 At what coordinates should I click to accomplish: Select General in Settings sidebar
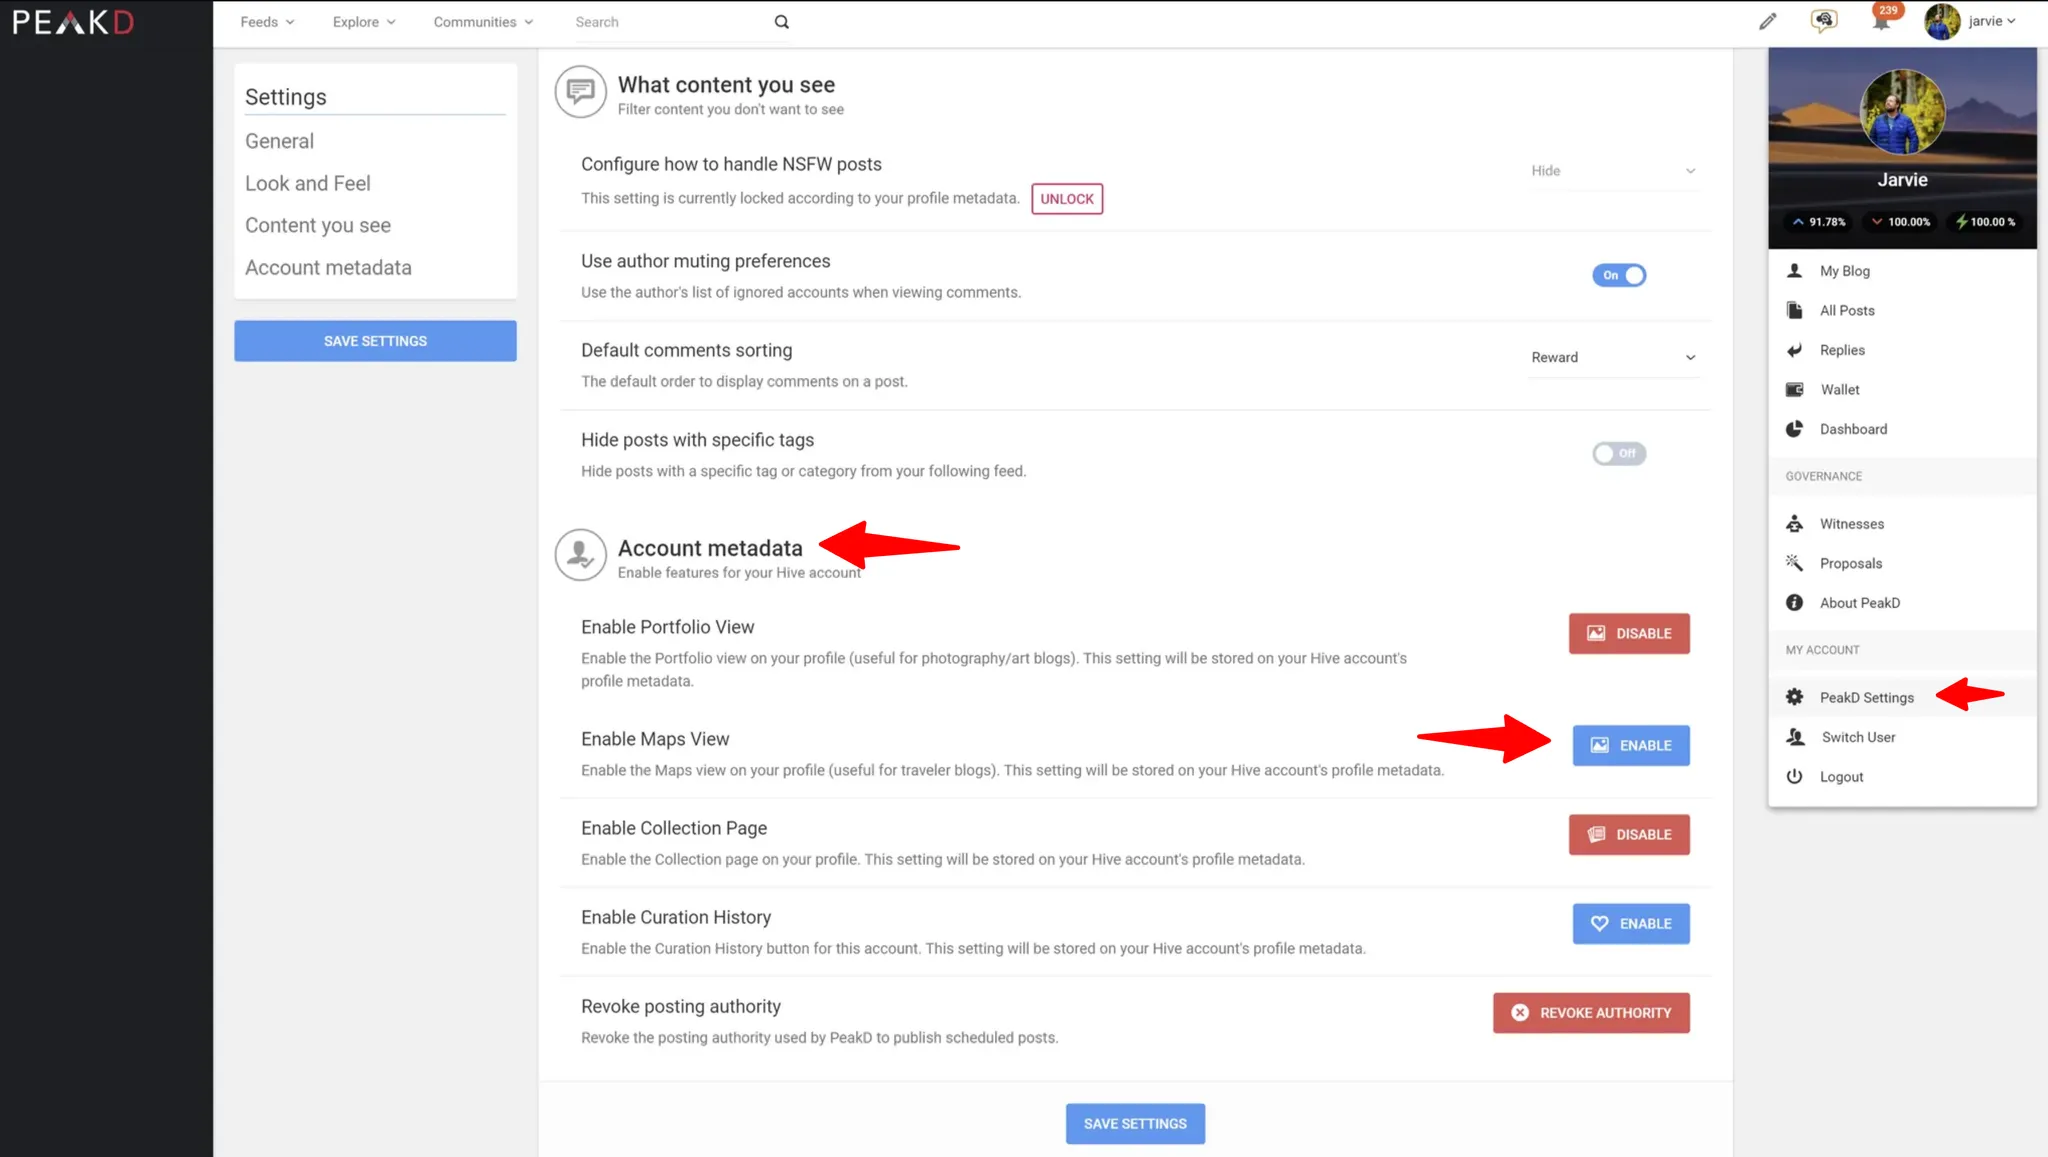click(279, 141)
